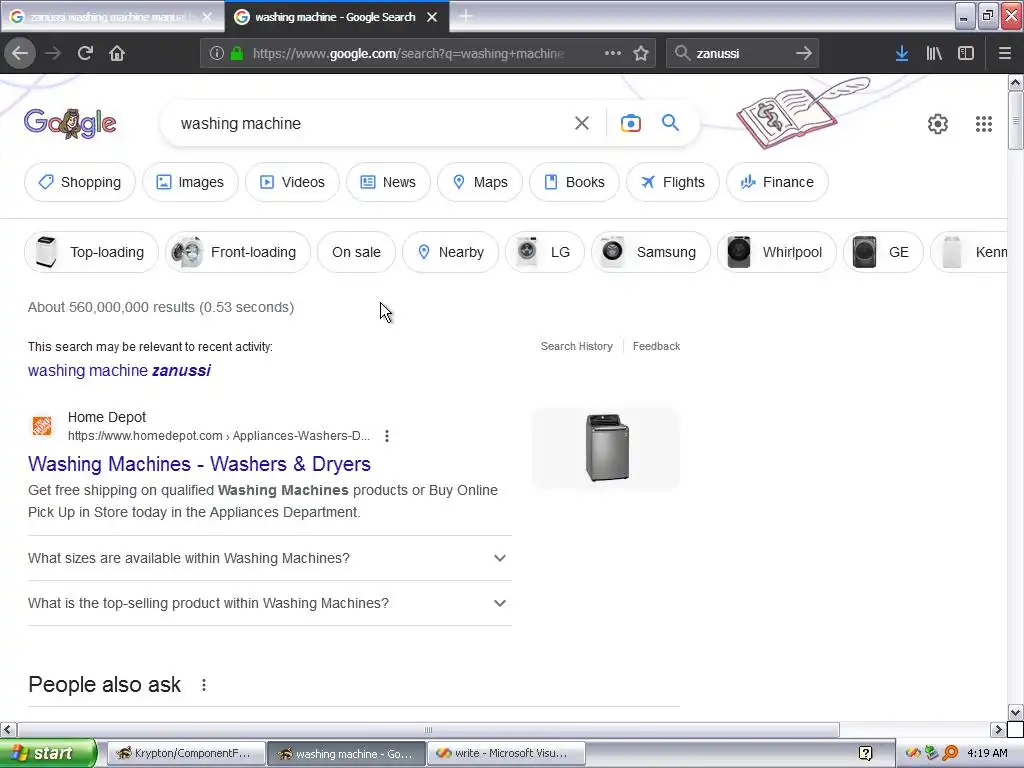Expand the top-selling product question
This screenshot has height=768, width=1024.
(270, 603)
